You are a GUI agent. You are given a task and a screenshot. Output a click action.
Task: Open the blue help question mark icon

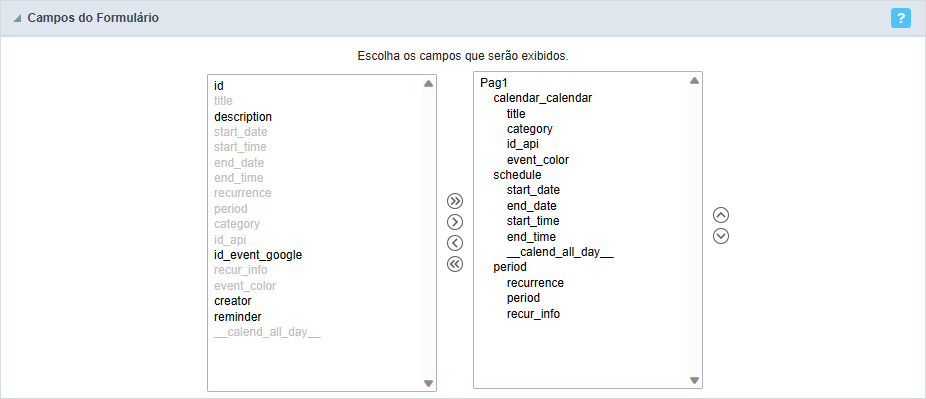tap(901, 18)
